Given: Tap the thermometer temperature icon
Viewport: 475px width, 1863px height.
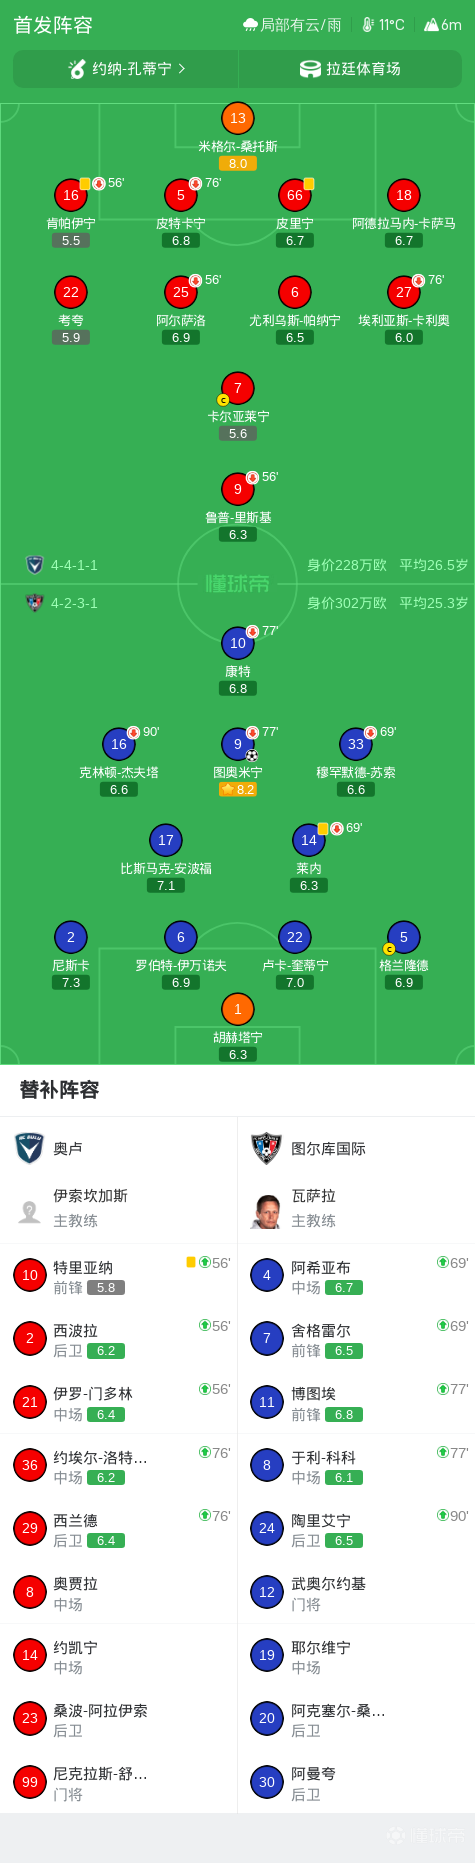Looking at the screenshot, I should pos(368,25).
